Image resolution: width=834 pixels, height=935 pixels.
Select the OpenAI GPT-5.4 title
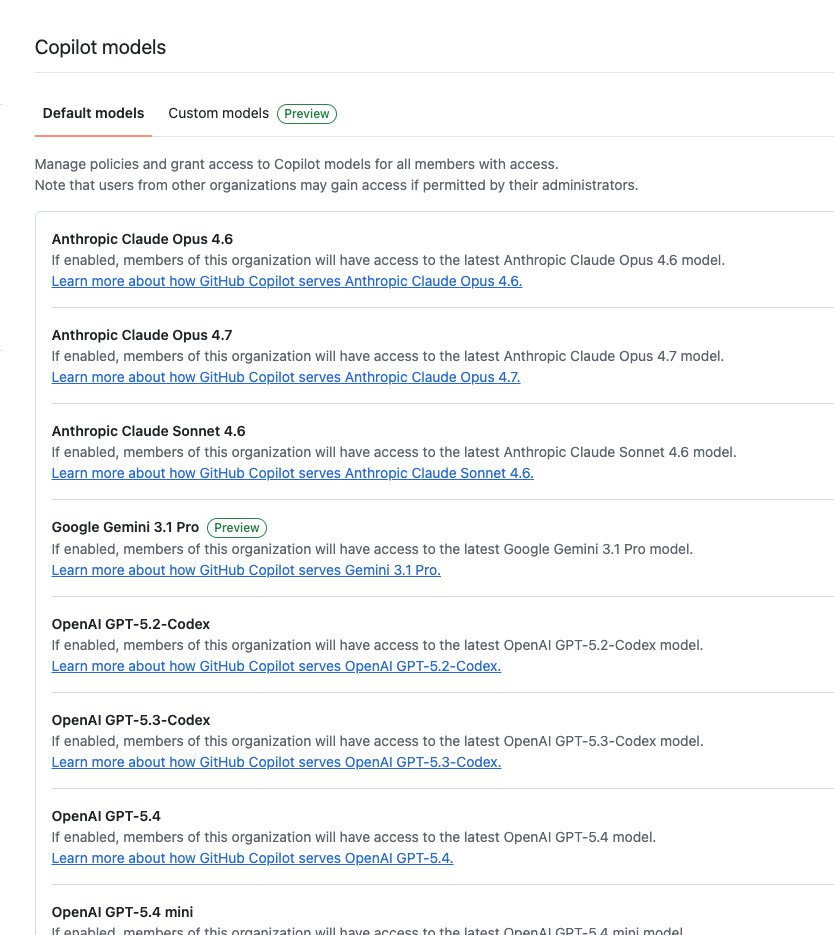click(106, 816)
